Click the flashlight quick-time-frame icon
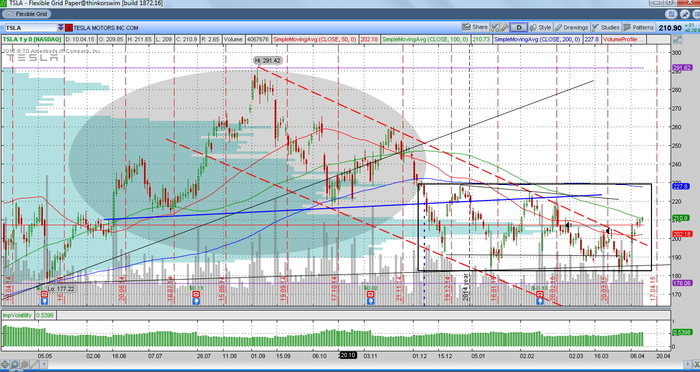The height and width of the screenshot is (372, 700). [x=504, y=28]
